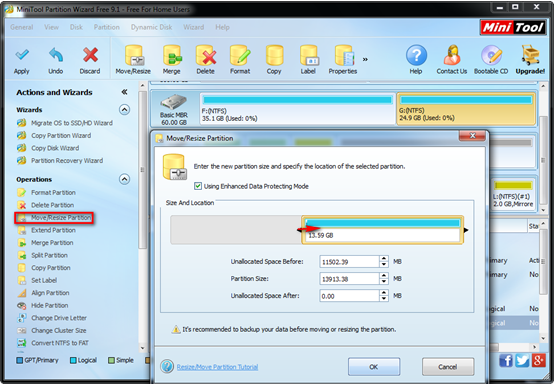Choose Convert NTFS to FAT operation

point(60,343)
